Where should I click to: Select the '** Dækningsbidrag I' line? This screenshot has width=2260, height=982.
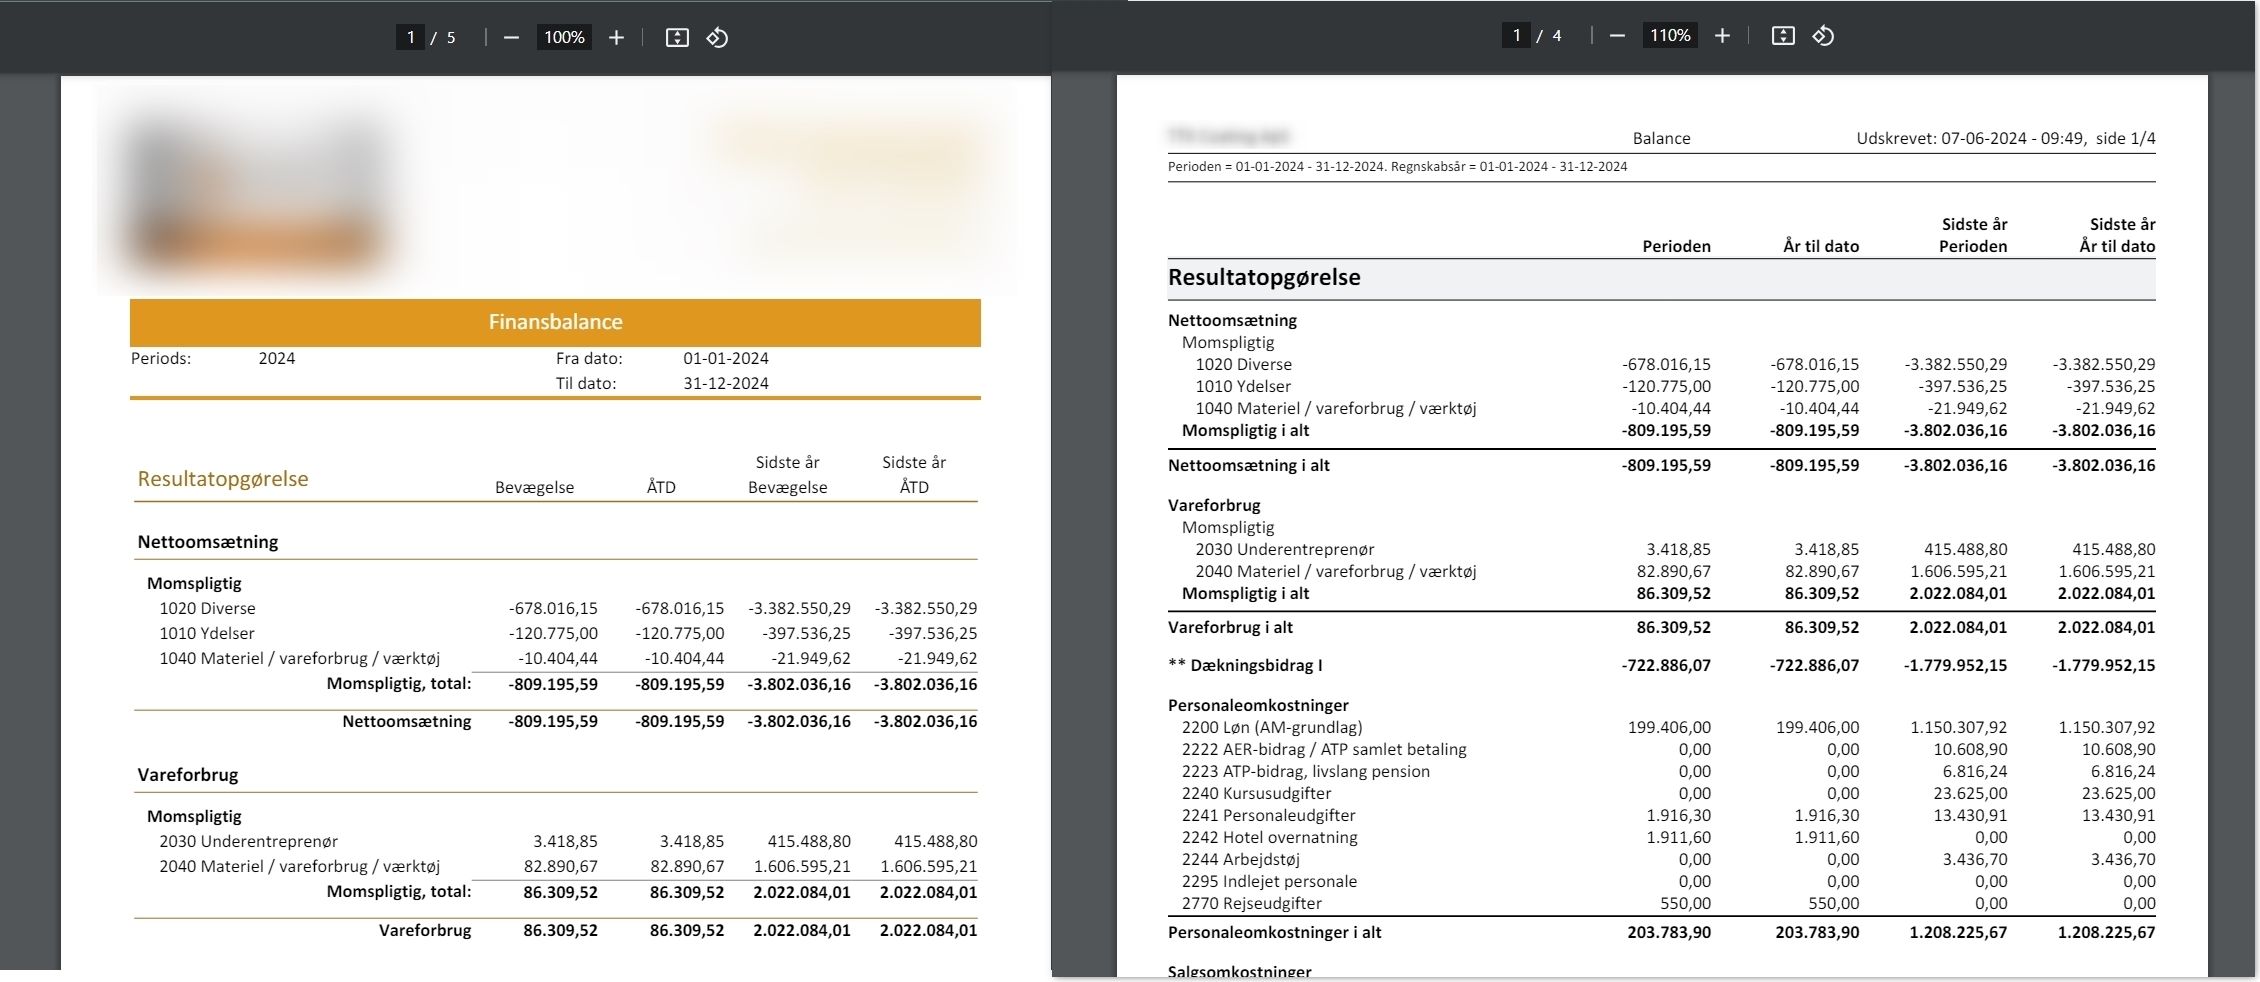point(1244,665)
